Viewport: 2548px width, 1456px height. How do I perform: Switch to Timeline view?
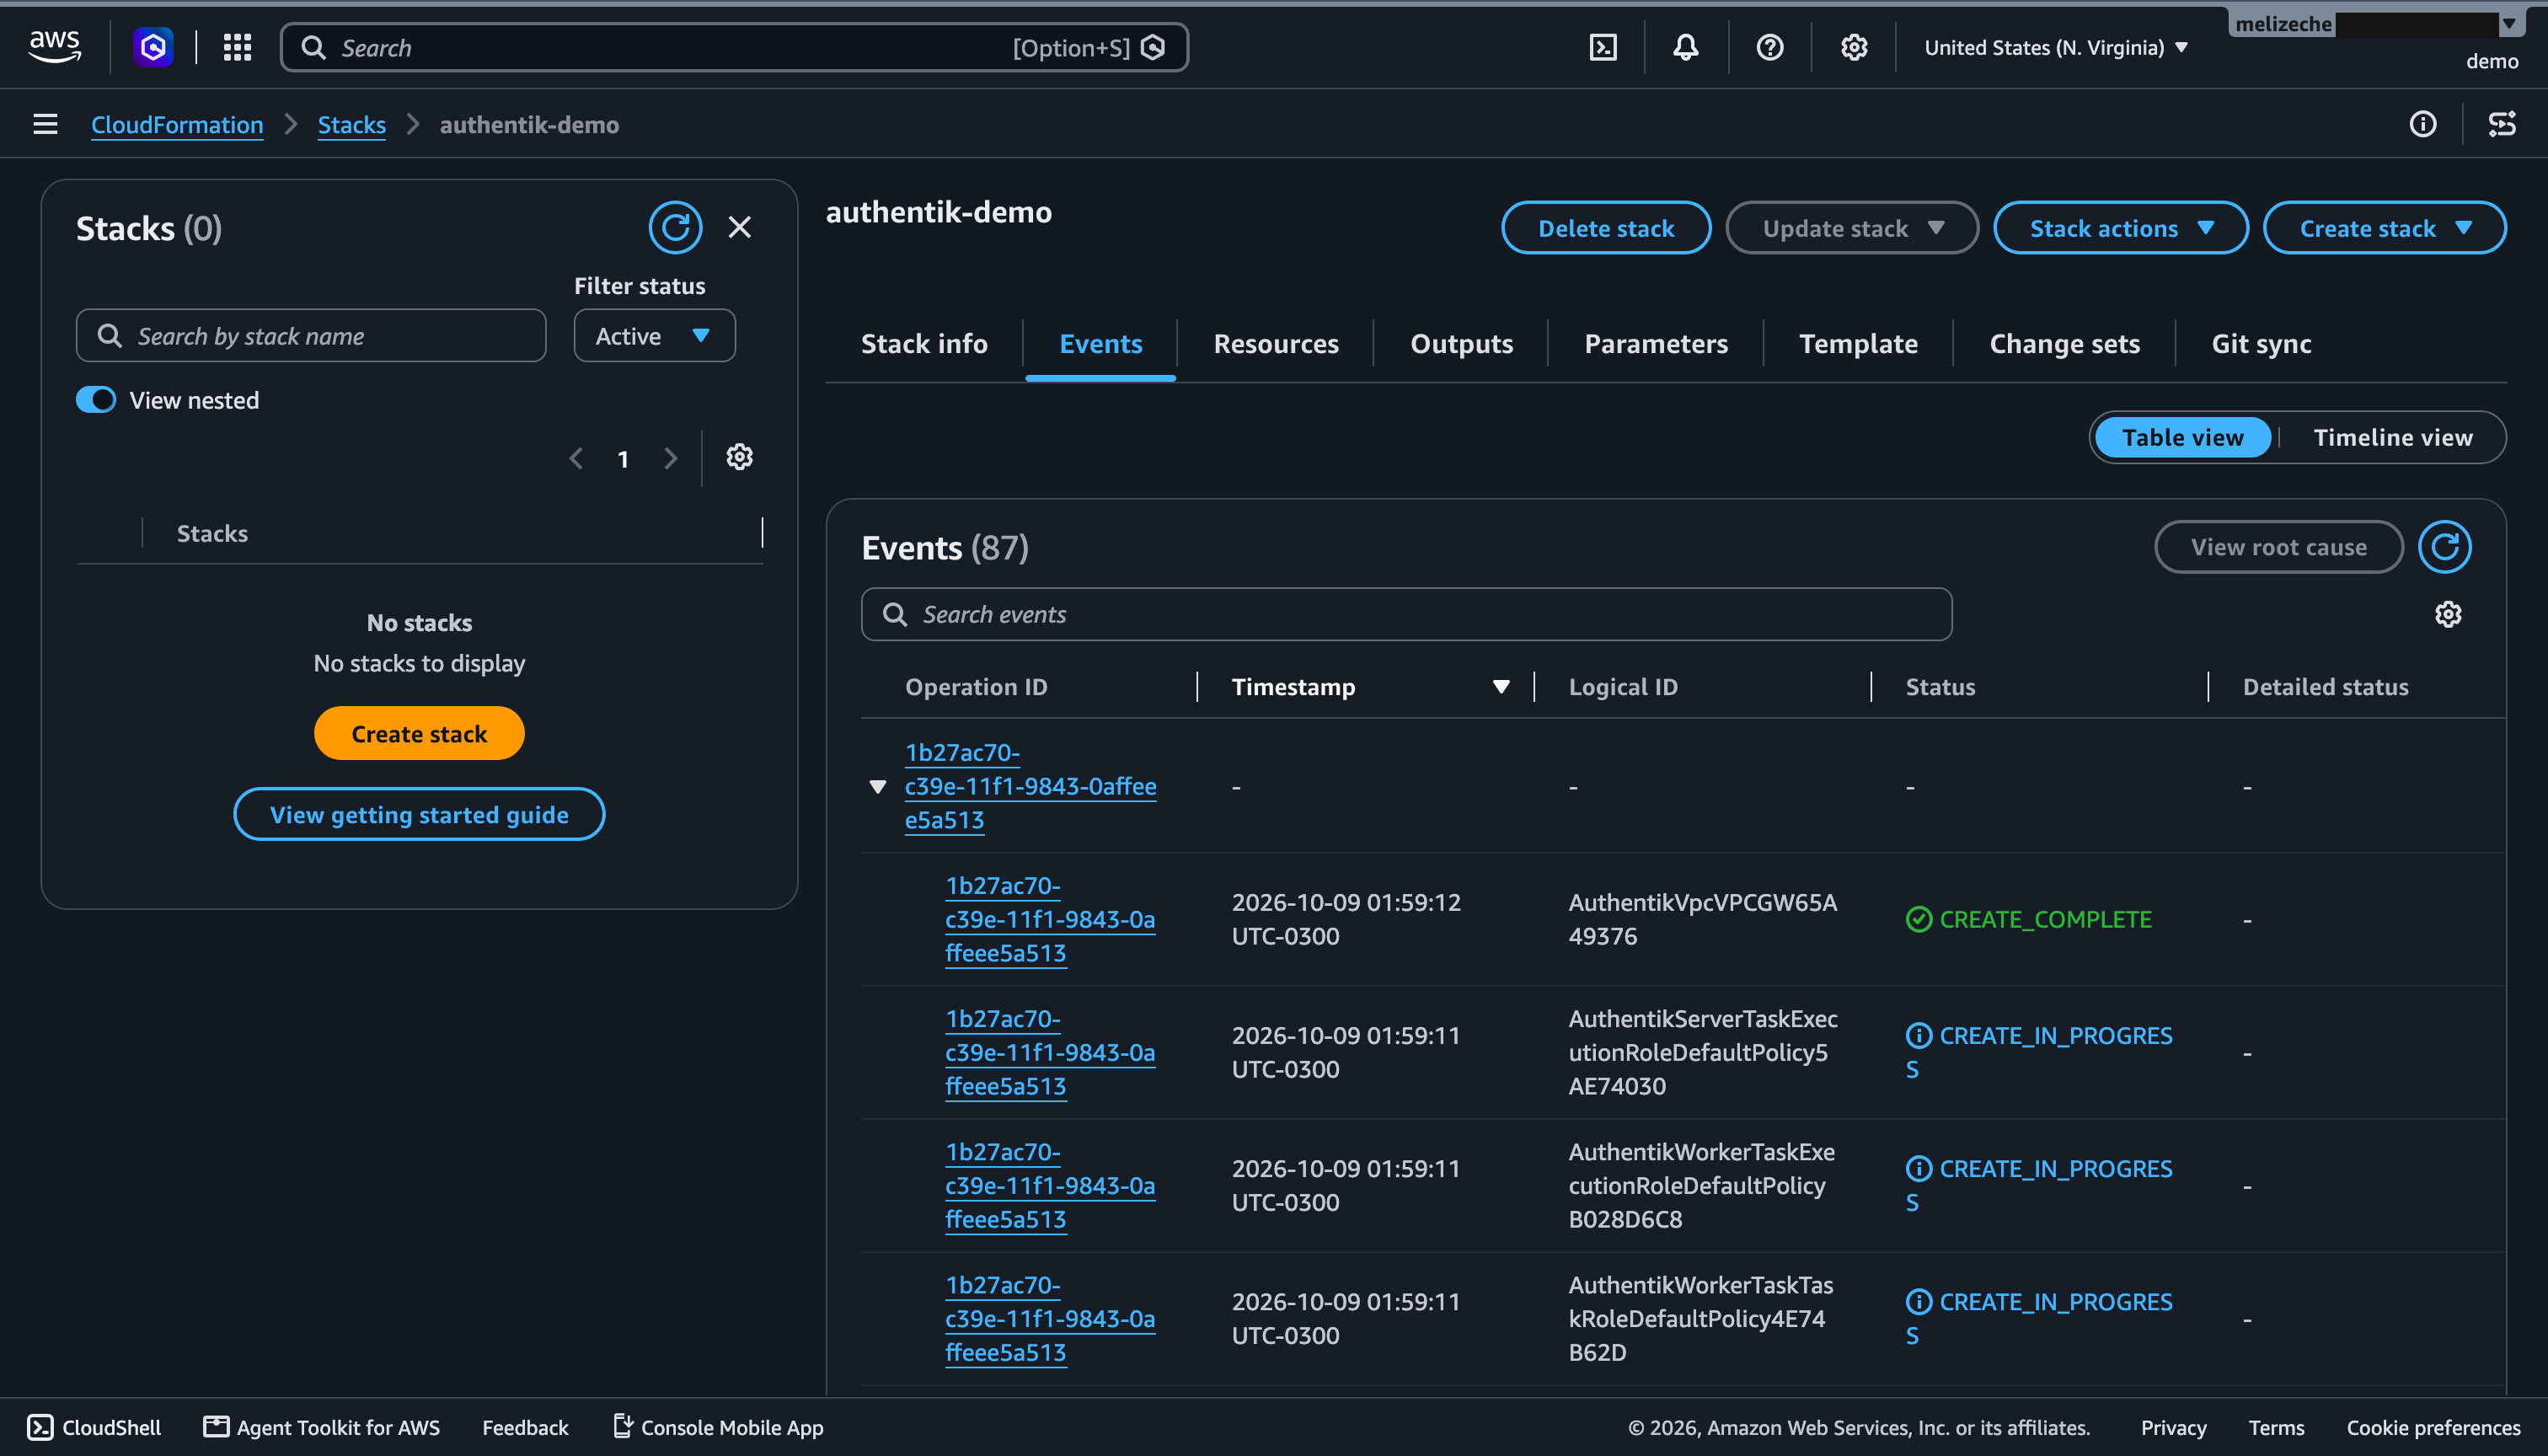pyautogui.click(x=2393, y=437)
